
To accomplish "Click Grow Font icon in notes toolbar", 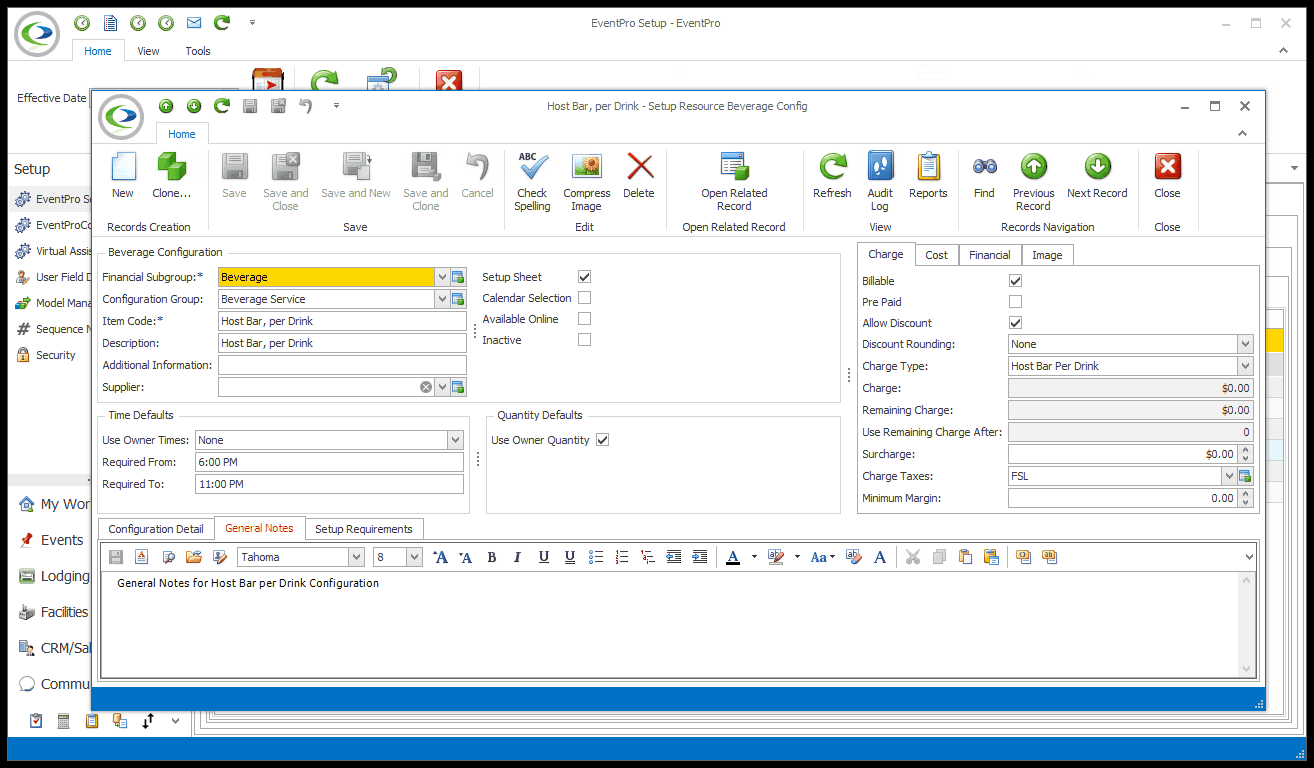I will point(440,557).
